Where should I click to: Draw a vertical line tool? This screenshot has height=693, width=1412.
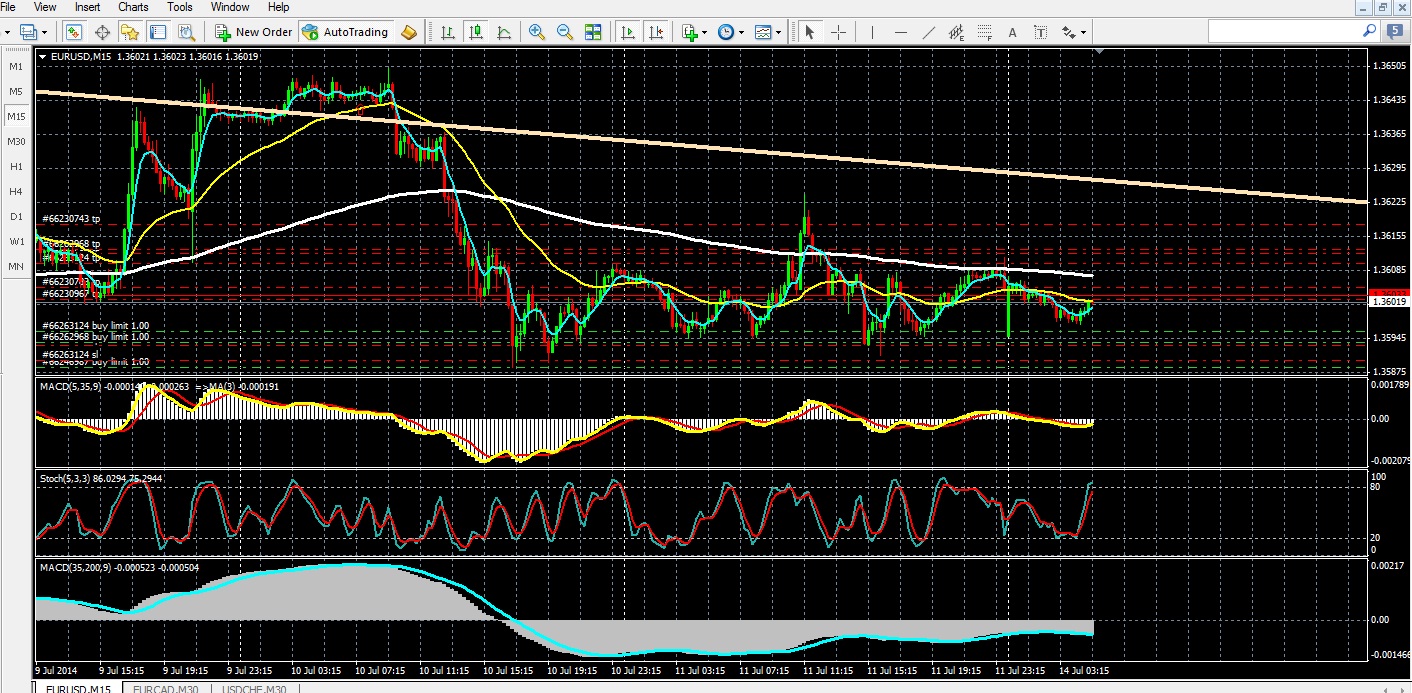(872, 32)
